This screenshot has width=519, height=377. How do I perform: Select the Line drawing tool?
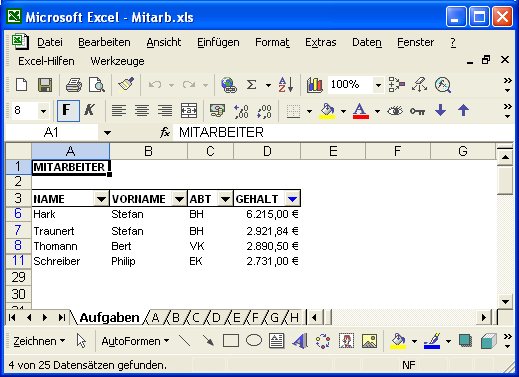coord(185,341)
